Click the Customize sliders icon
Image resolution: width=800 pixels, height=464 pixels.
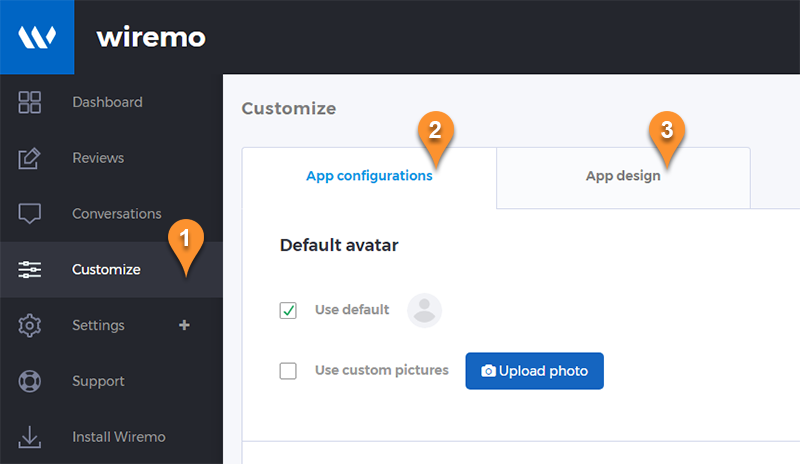click(x=30, y=270)
